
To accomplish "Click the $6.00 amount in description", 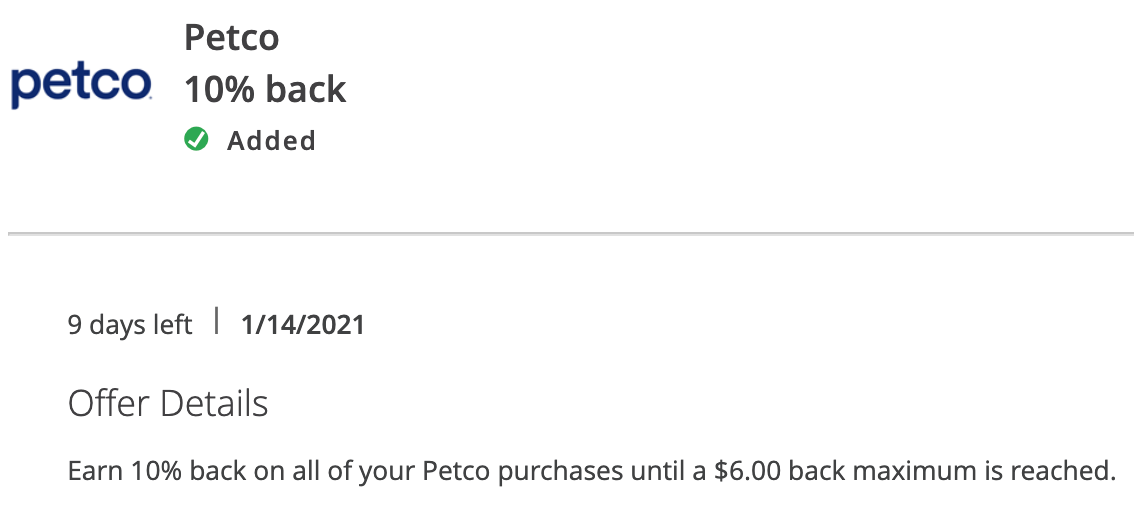I will (x=747, y=471).
